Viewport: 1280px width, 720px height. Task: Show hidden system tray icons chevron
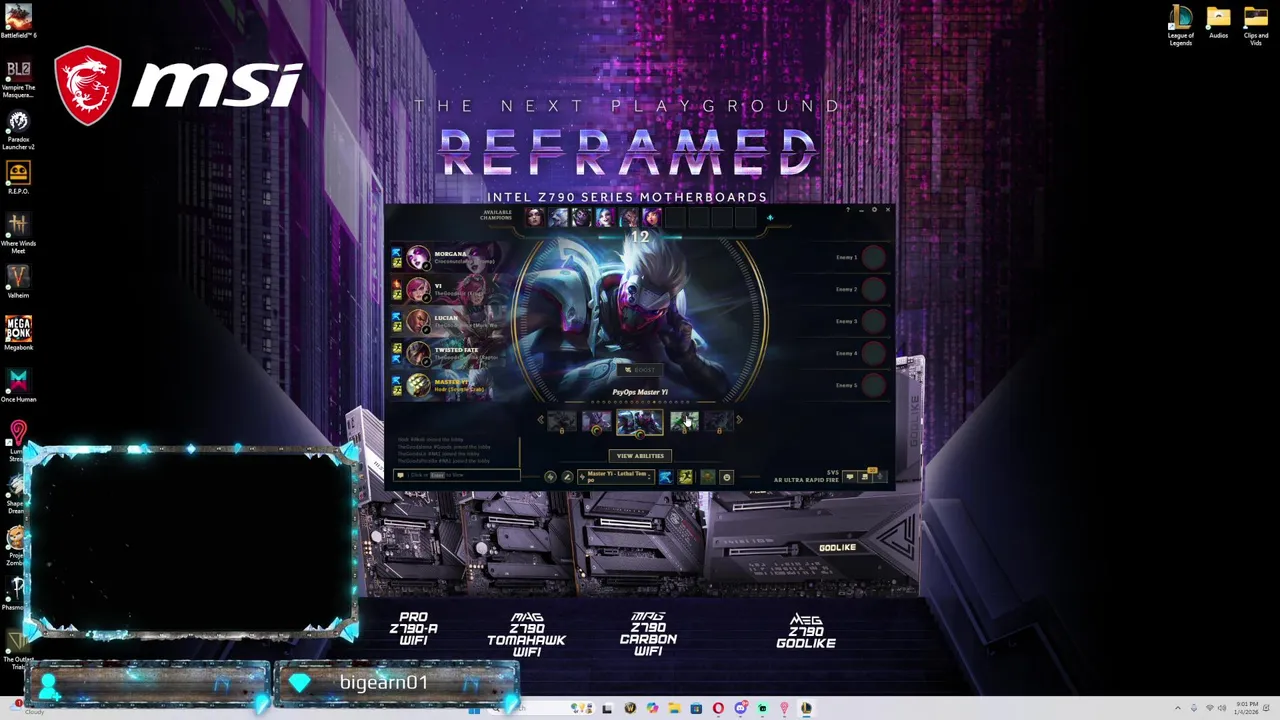click(1178, 708)
